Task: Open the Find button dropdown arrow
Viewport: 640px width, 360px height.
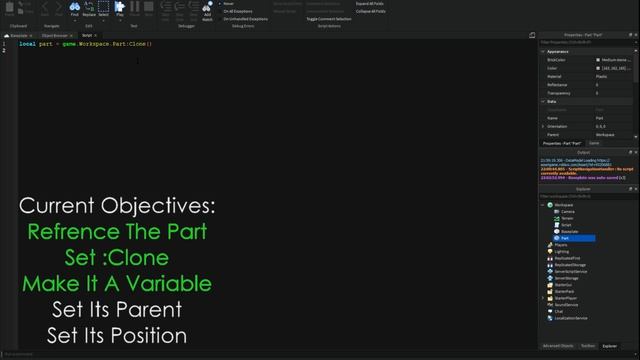Action: point(74,20)
